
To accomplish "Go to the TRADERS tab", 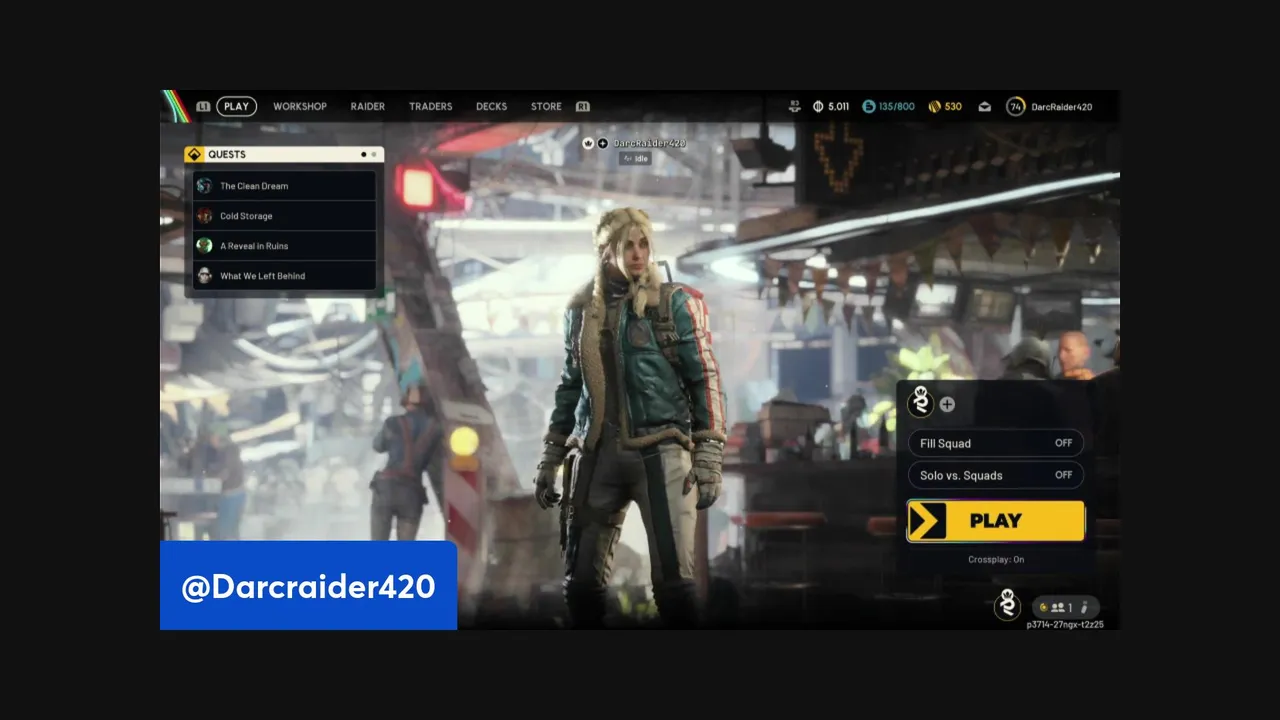I will 430,106.
